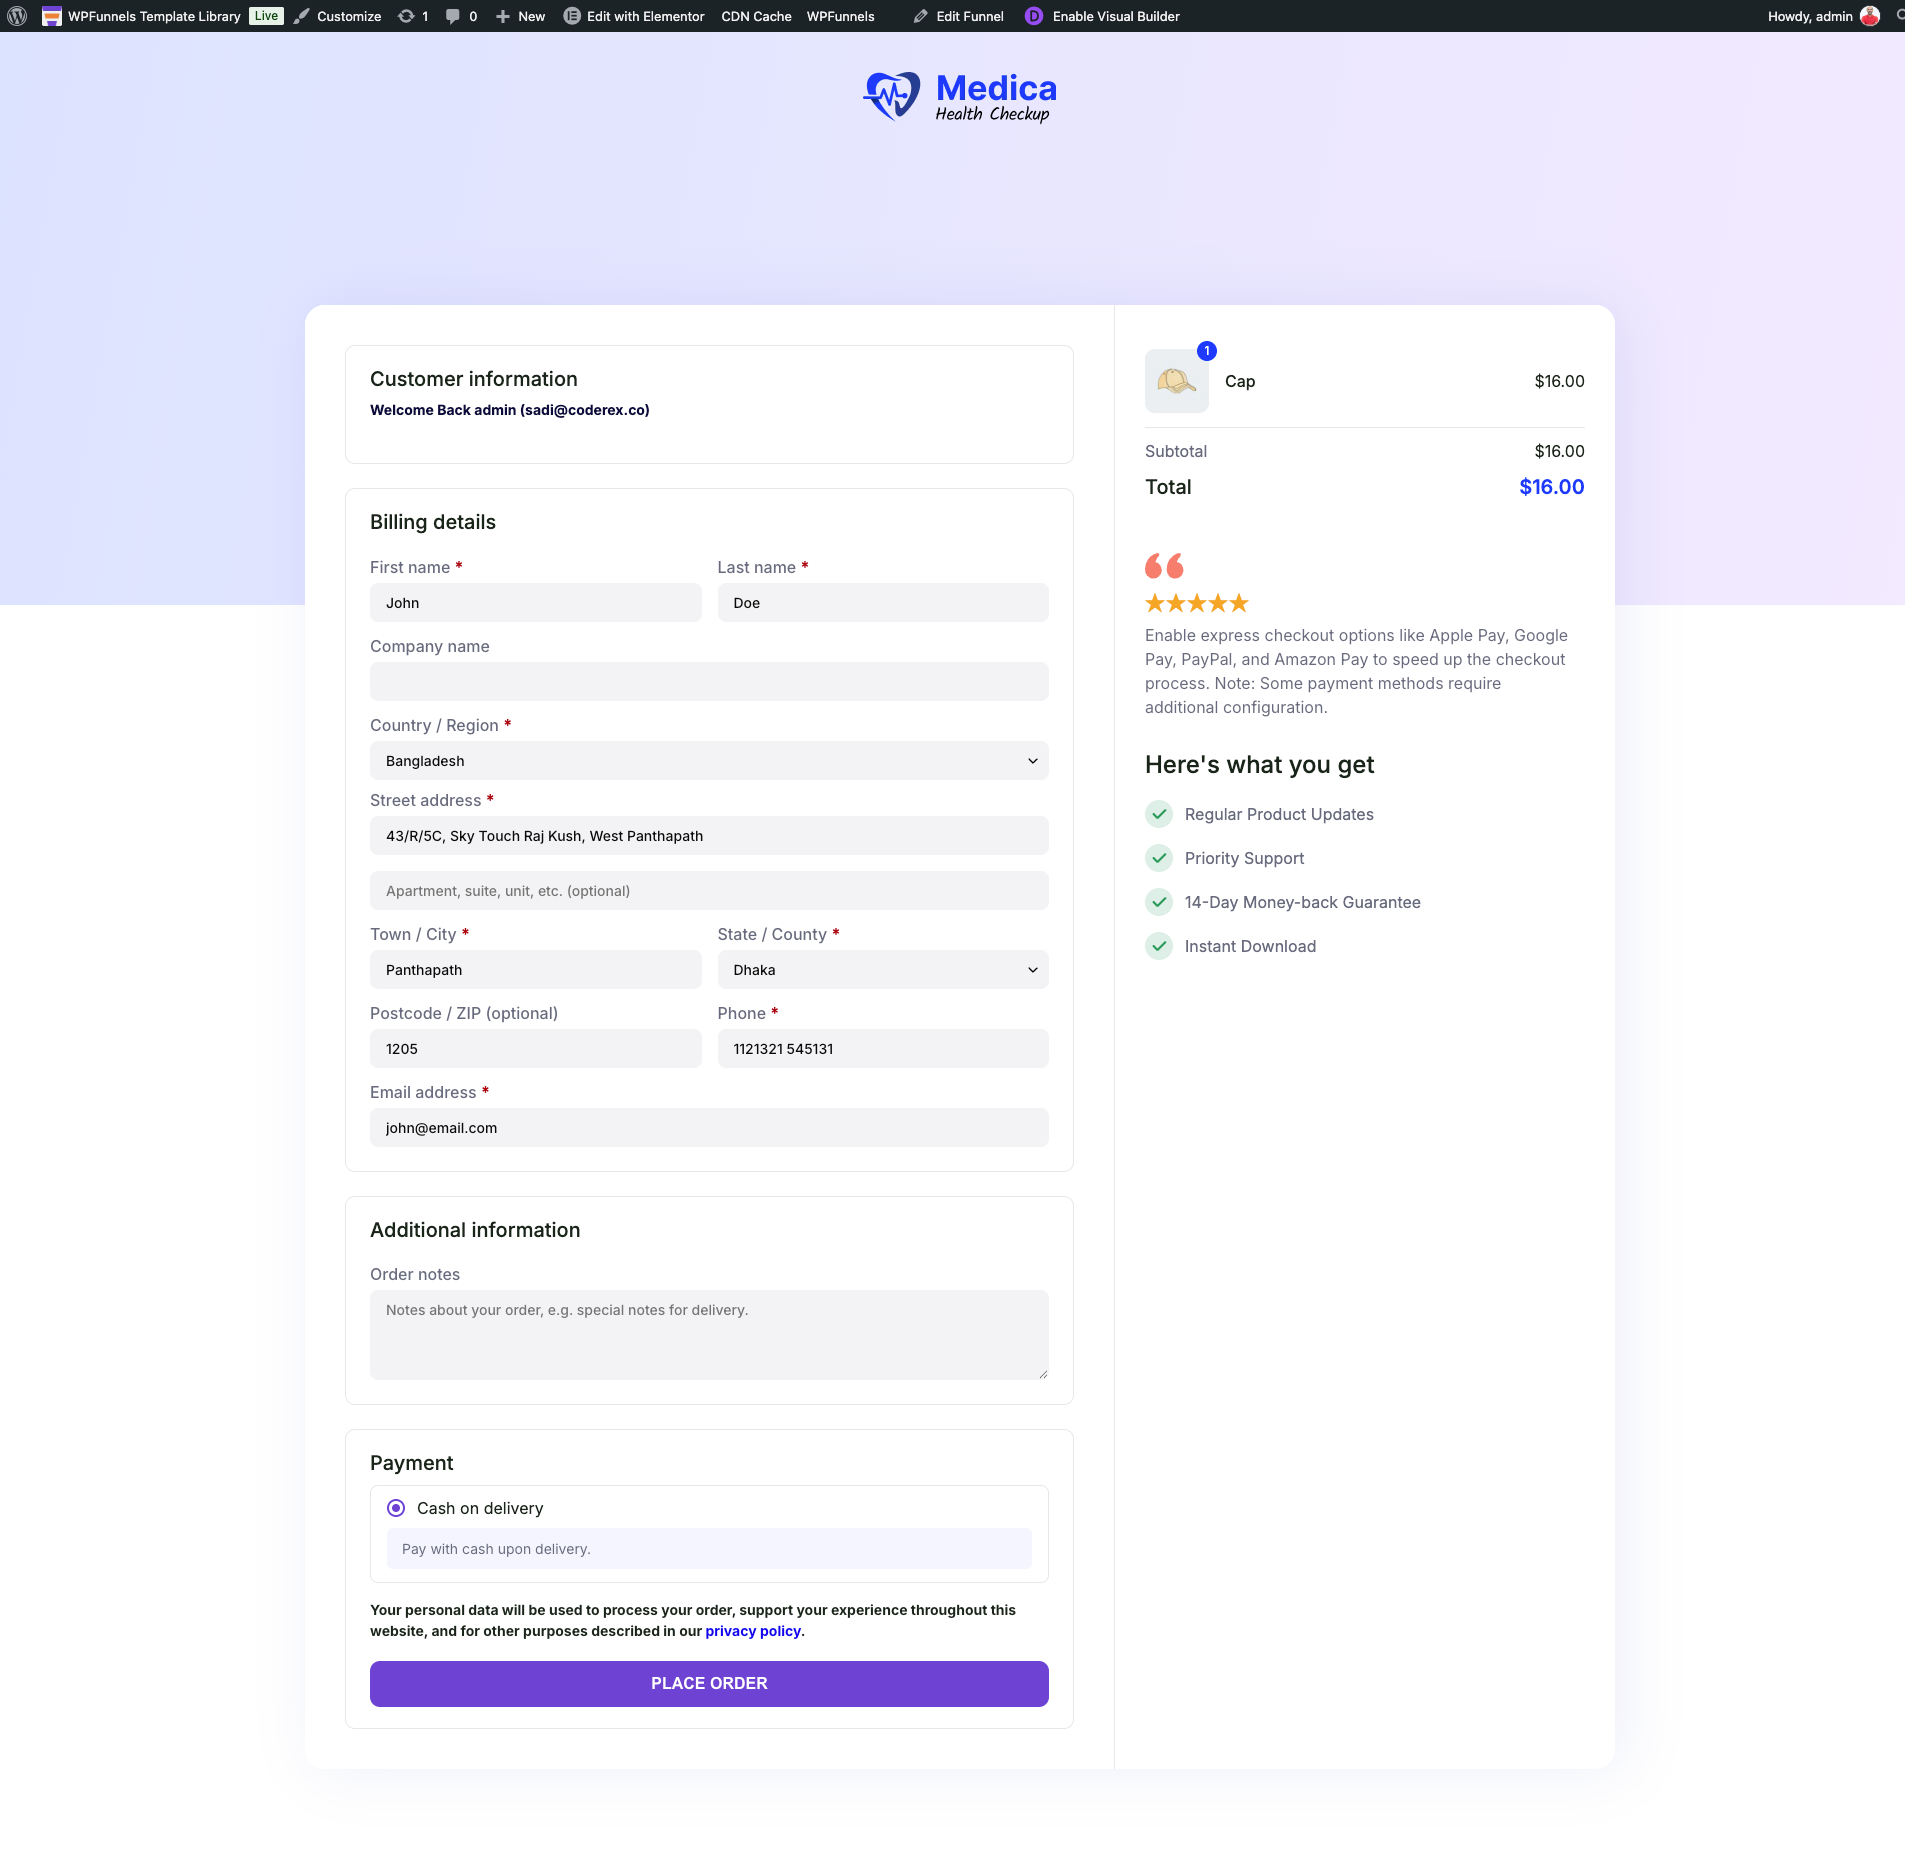The image size is (1905, 1869).
Task: Open the privacy policy link
Action: (753, 1631)
